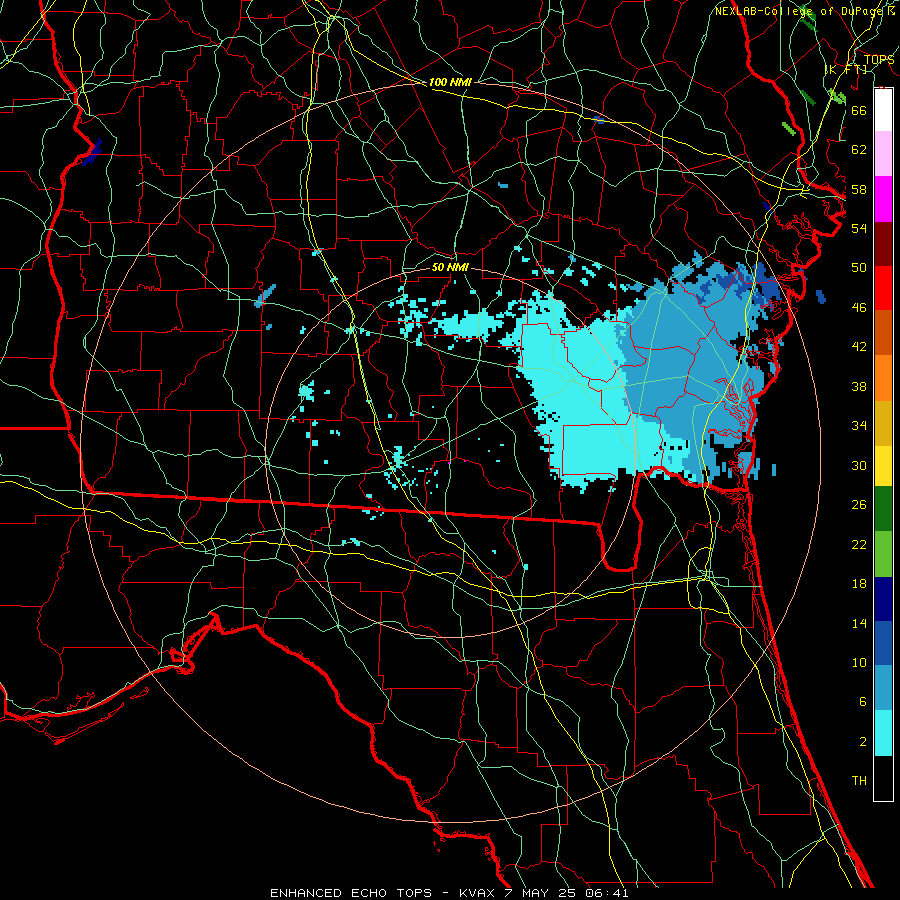Click the 'TH' legend label
Screen dimensions: 900x900
(859, 781)
